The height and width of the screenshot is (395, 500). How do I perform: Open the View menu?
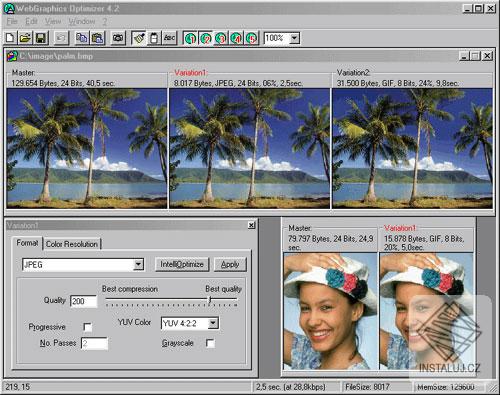point(53,21)
